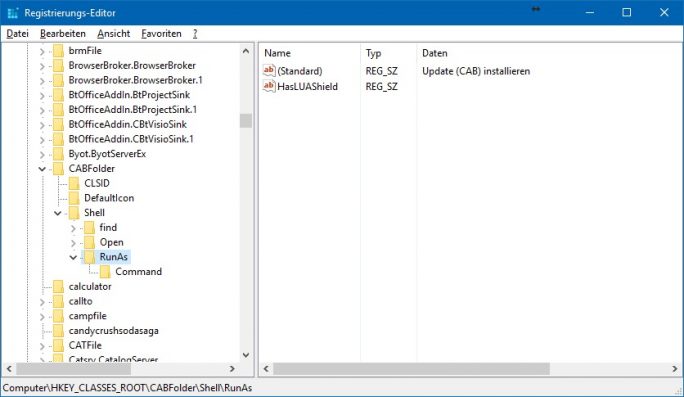Click the brmFile folder icon
The image size is (684, 397).
(x=58, y=51)
